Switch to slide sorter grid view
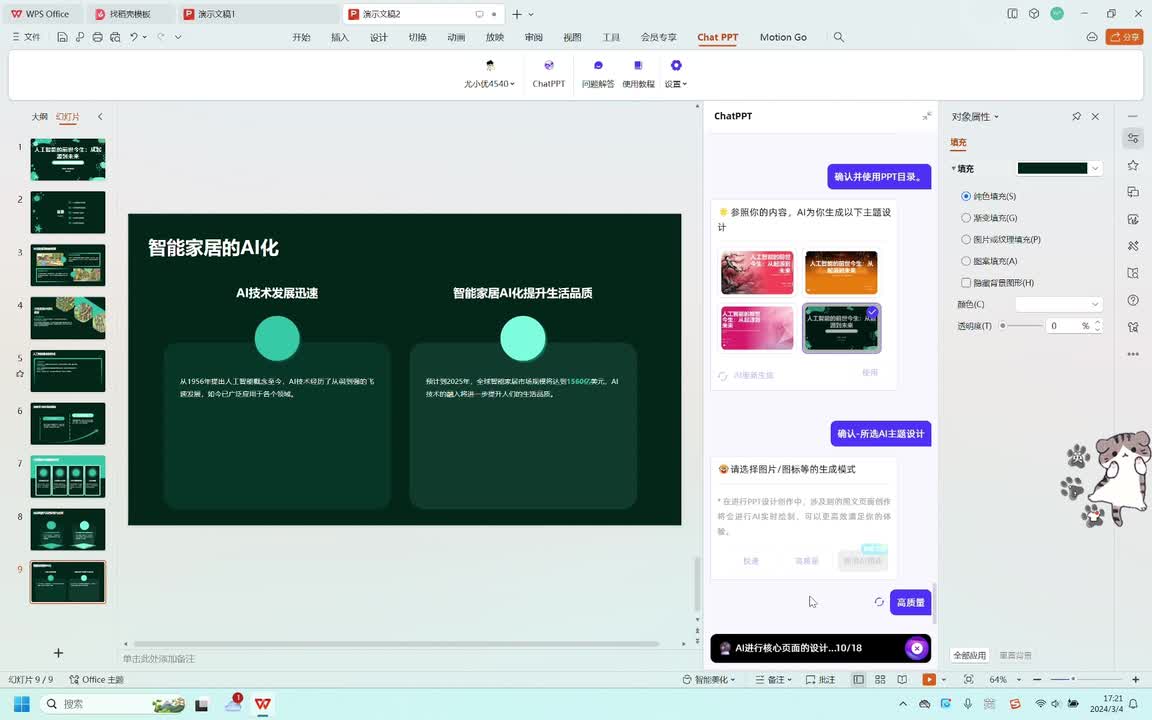 point(880,680)
